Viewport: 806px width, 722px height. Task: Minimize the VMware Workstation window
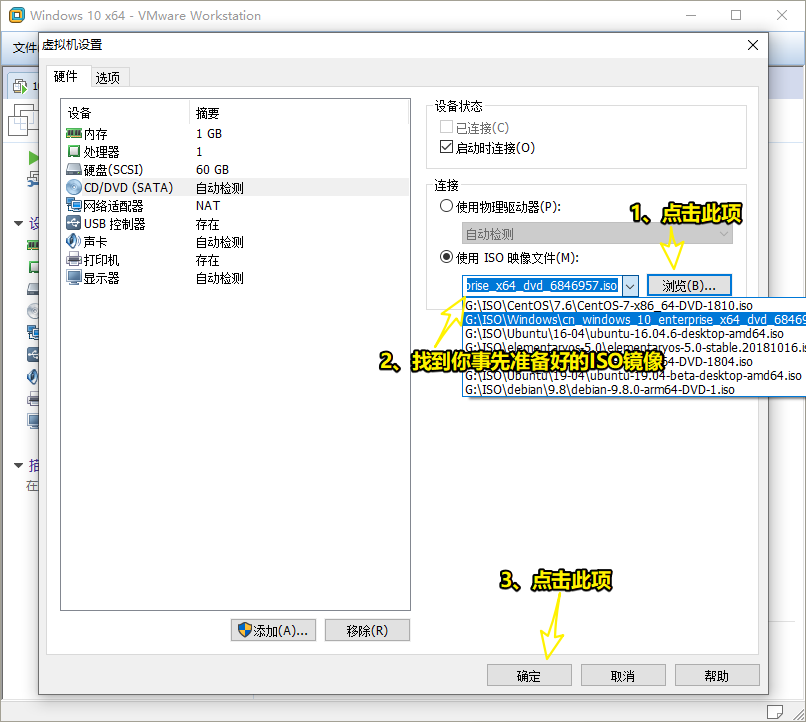(x=691, y=15)
